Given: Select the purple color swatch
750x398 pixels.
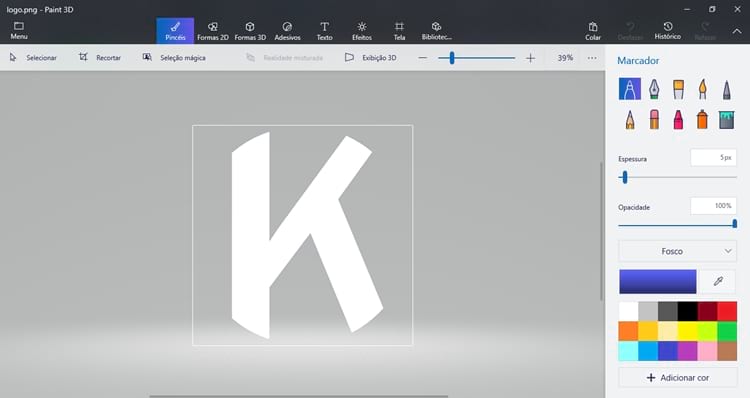Looking at the screenshot, I should tap(687, 351).
